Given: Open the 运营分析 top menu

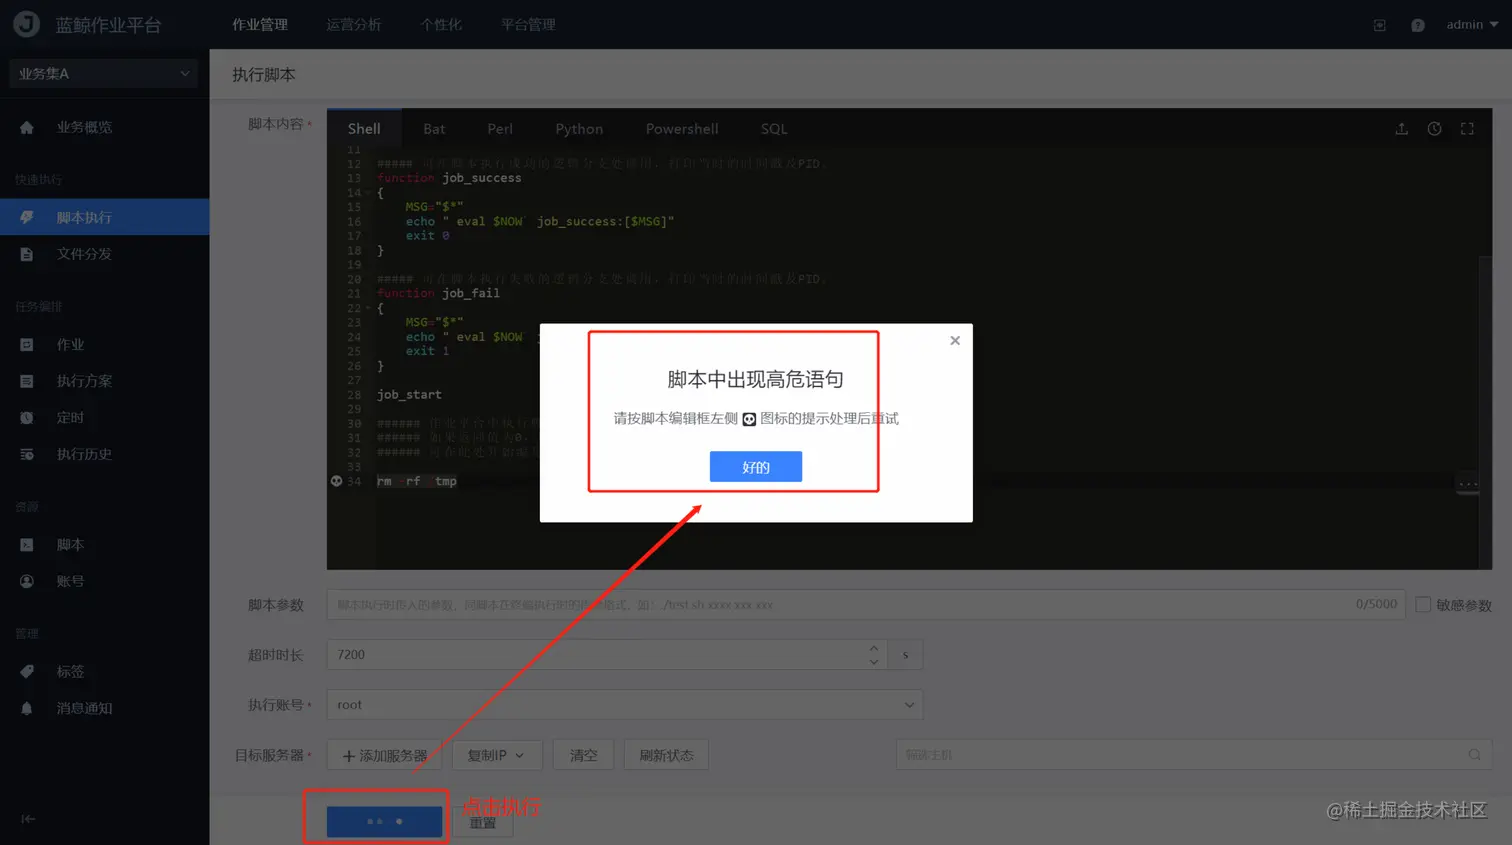Looking at the screenshot, I should pos(354,25).
